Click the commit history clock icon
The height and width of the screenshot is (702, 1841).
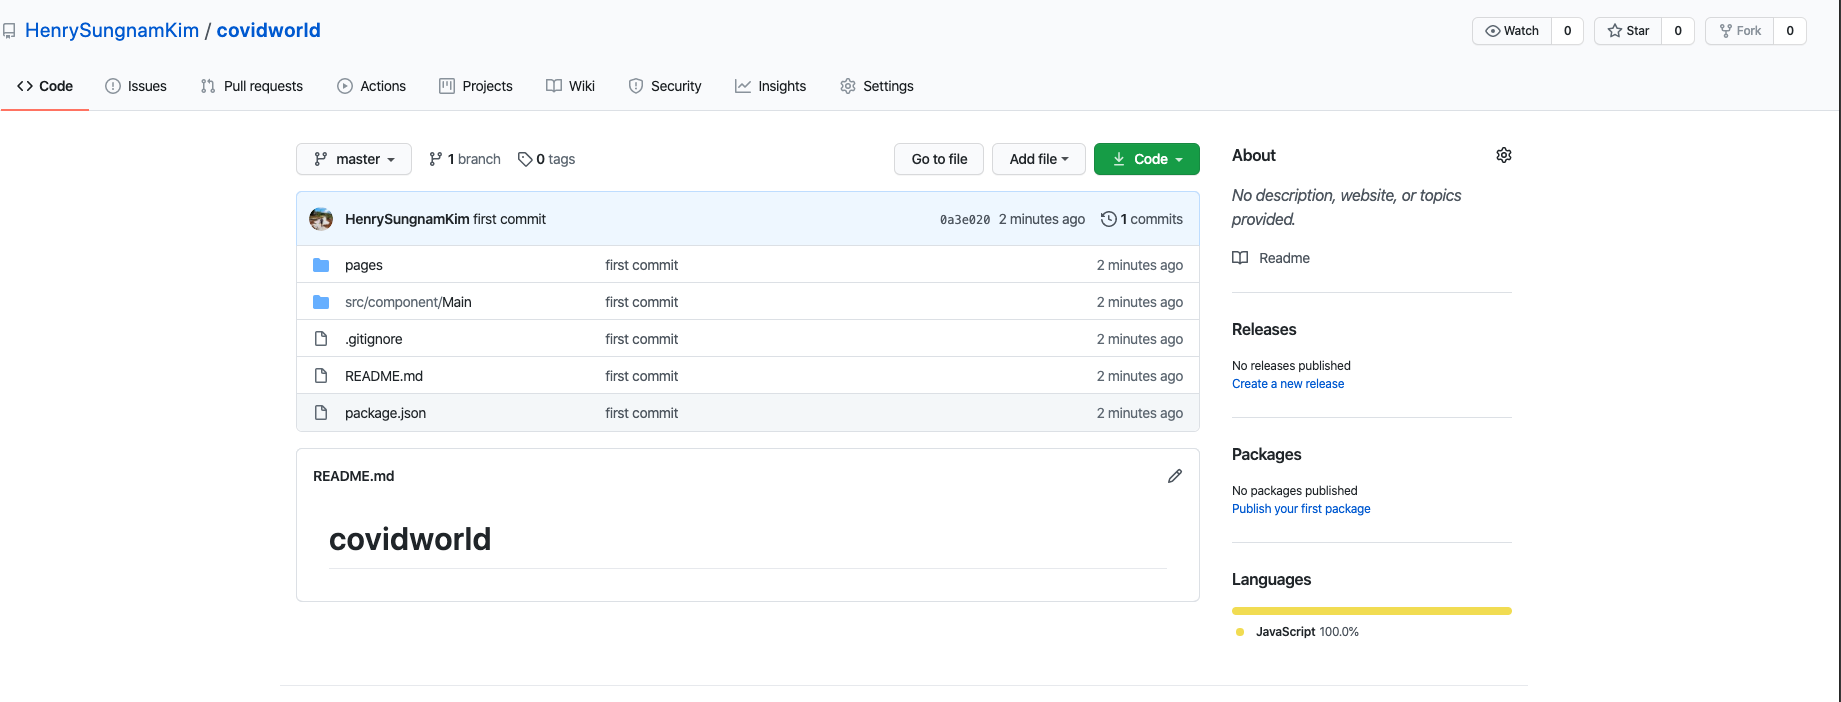tap(1108, 219)
